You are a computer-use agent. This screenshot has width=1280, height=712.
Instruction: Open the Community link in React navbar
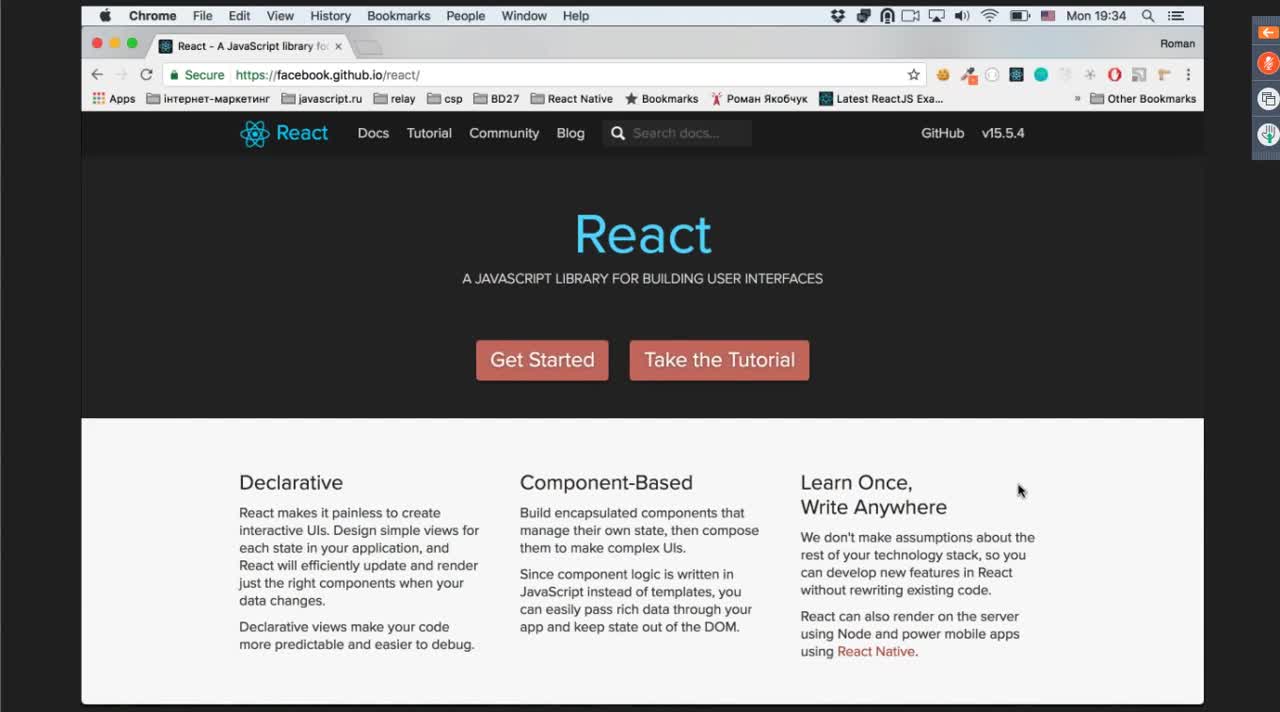(504, 133)
